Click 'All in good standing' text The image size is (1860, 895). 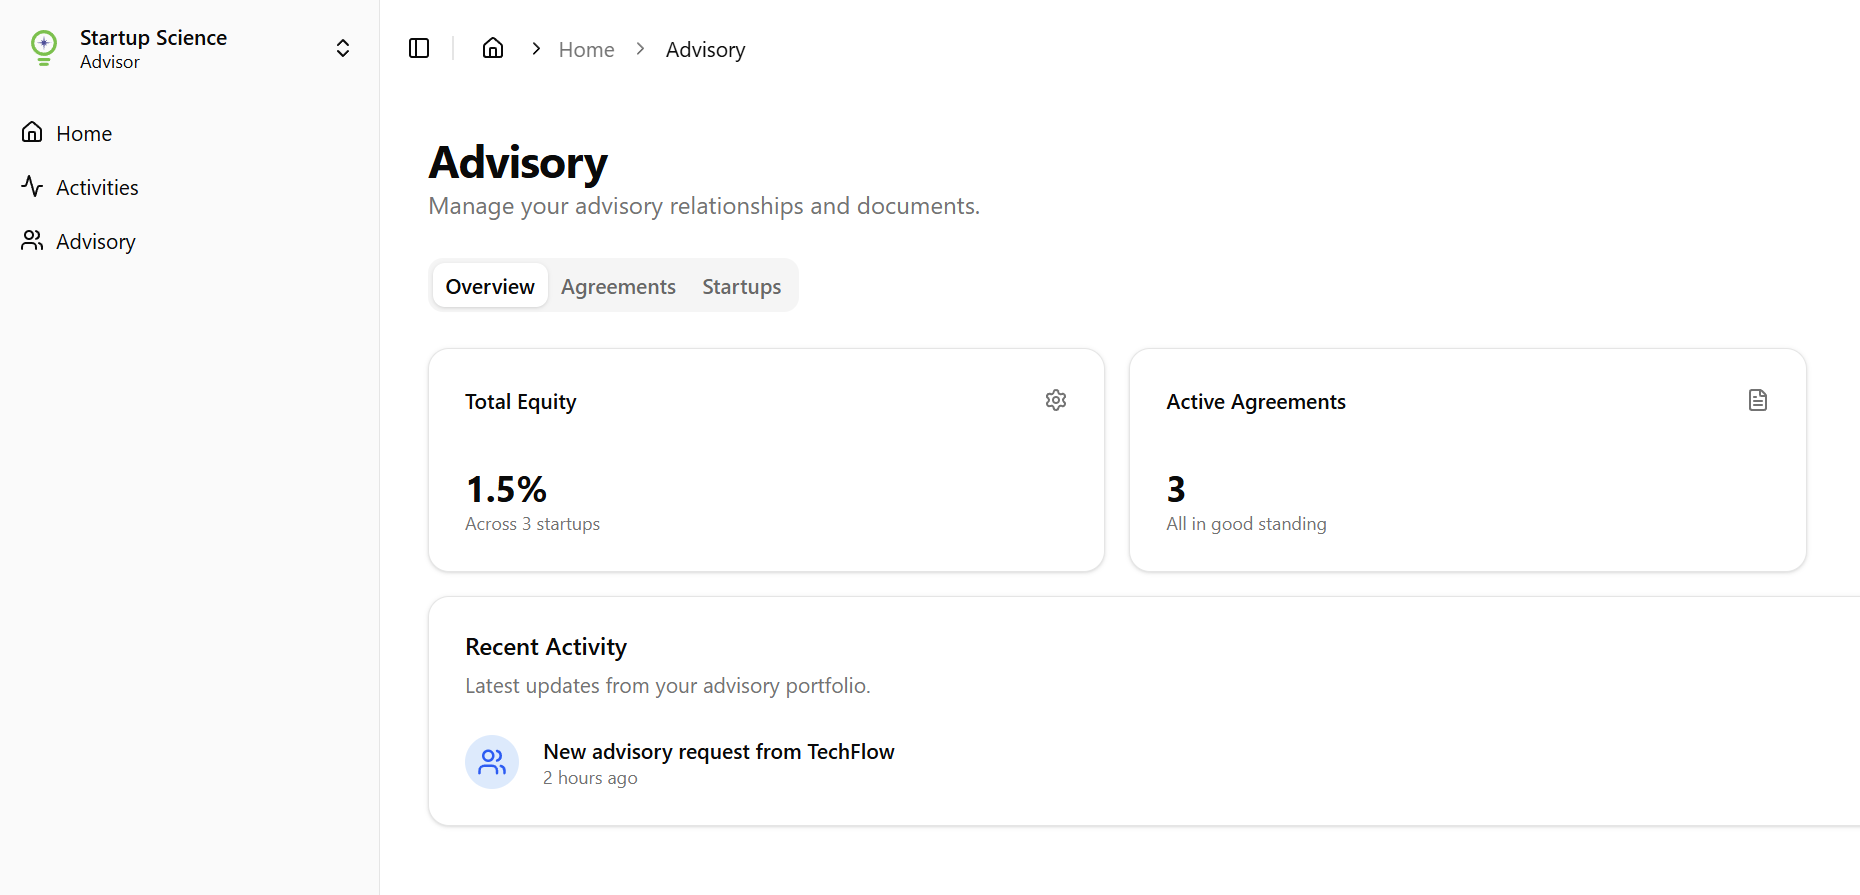tap(1246, 524)
